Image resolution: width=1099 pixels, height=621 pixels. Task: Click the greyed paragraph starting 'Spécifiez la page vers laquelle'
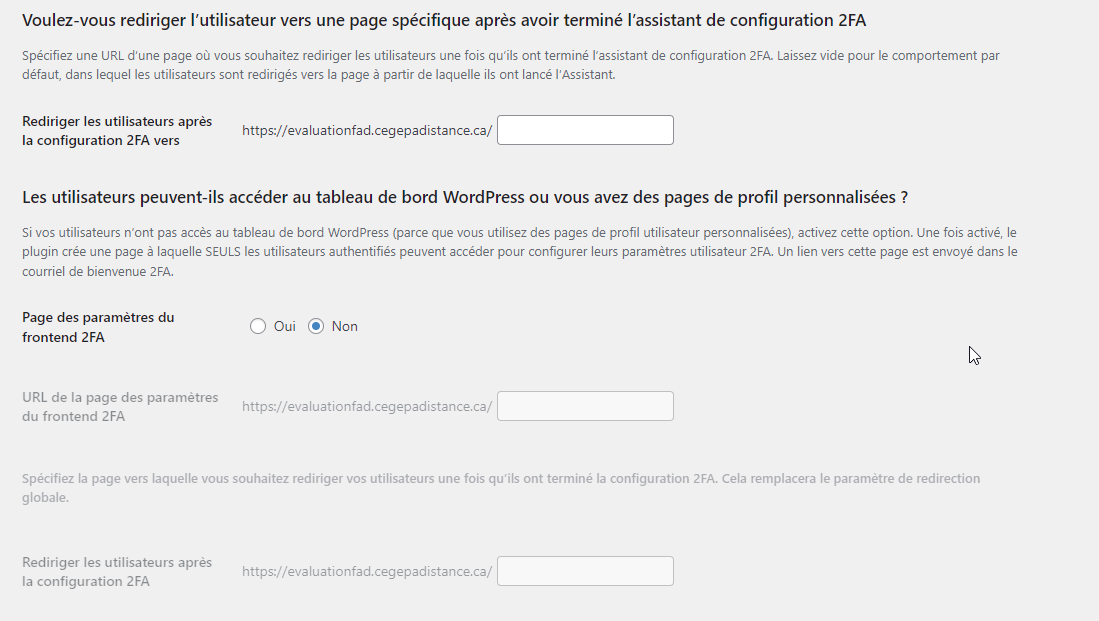click(x=500, y=487)
